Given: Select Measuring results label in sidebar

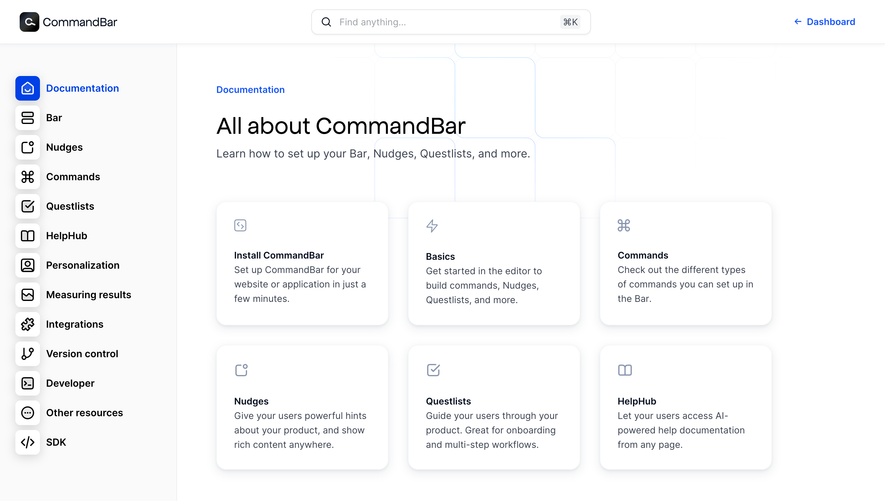Looking at the screenshot, I should [x=89, y=295].
